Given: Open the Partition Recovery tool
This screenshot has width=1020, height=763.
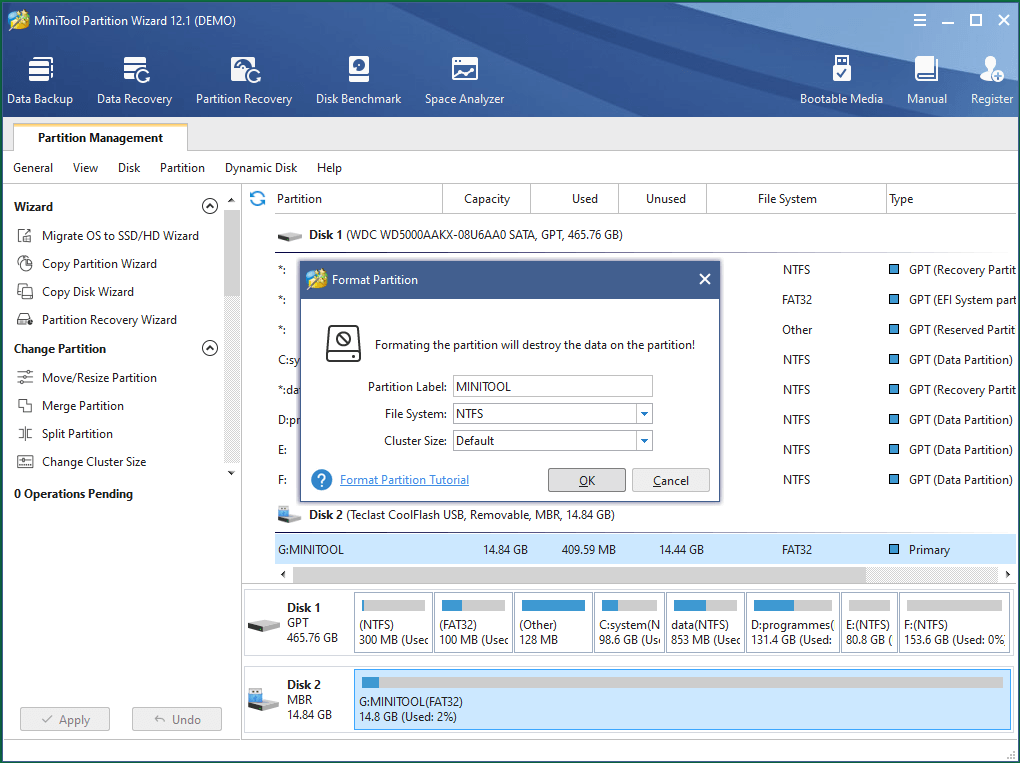Looking at the screenshot, I should point(244,80).
